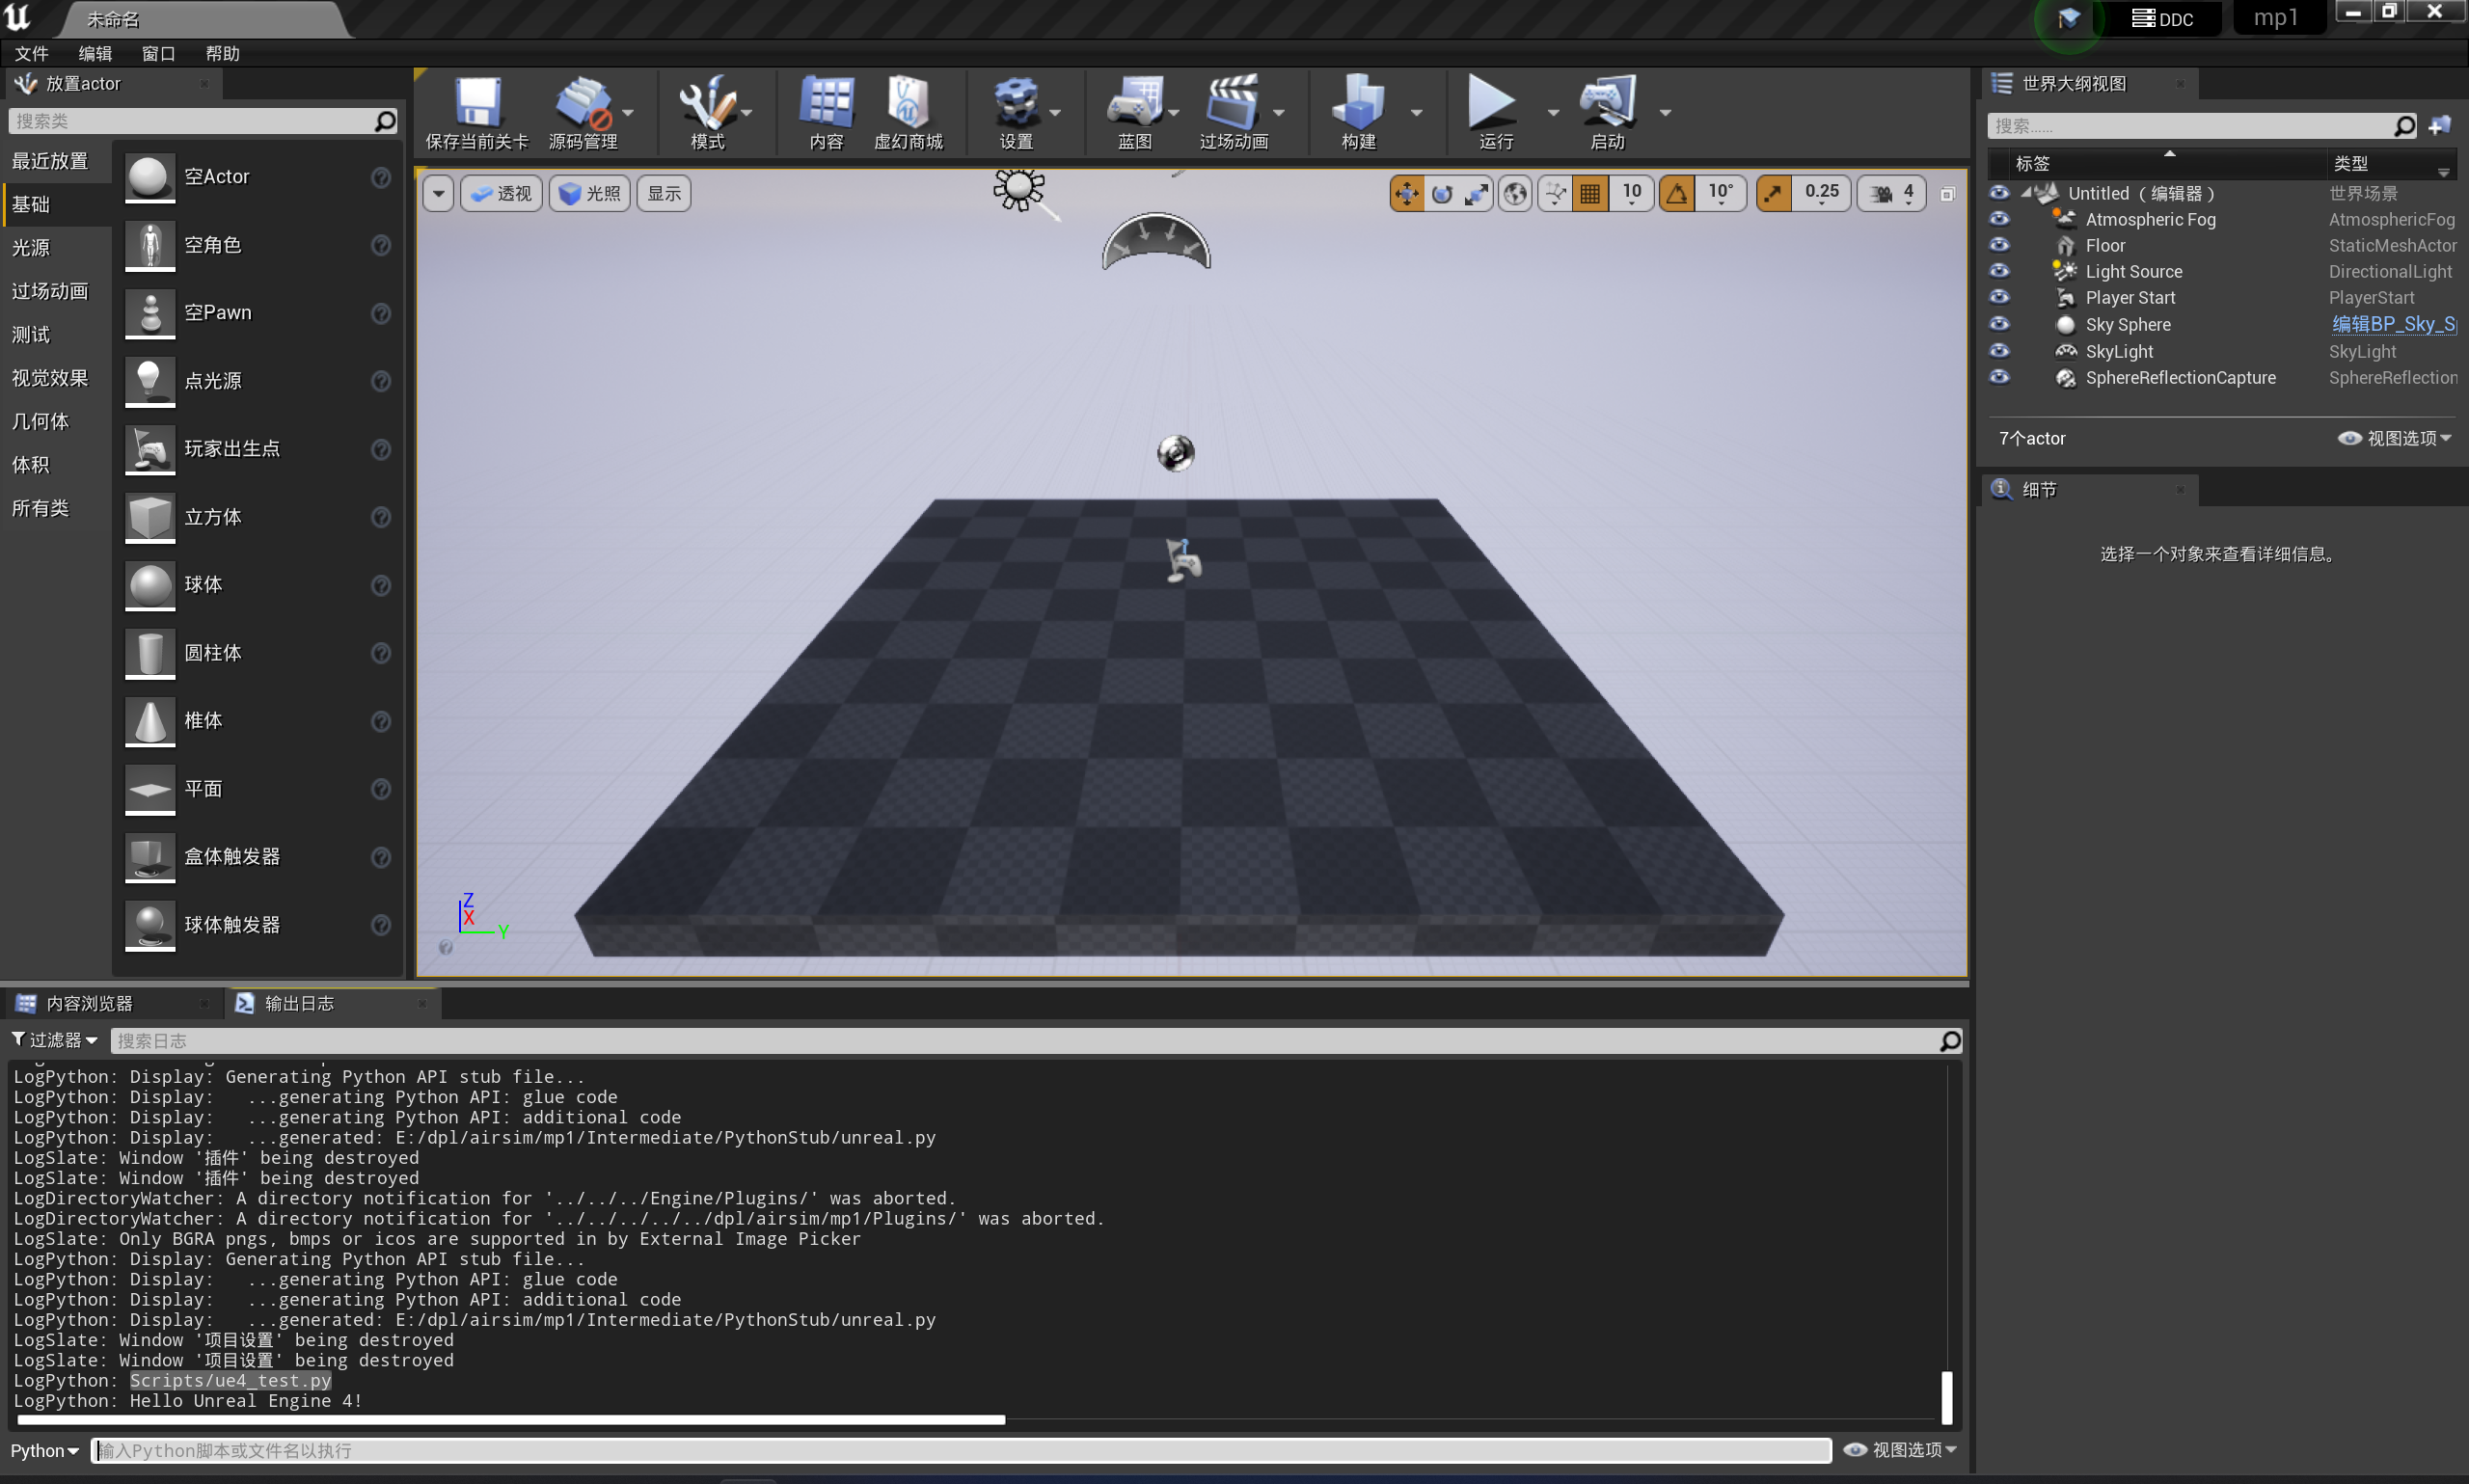Hide the Floor actor with eye icon

click(1999, 245)
